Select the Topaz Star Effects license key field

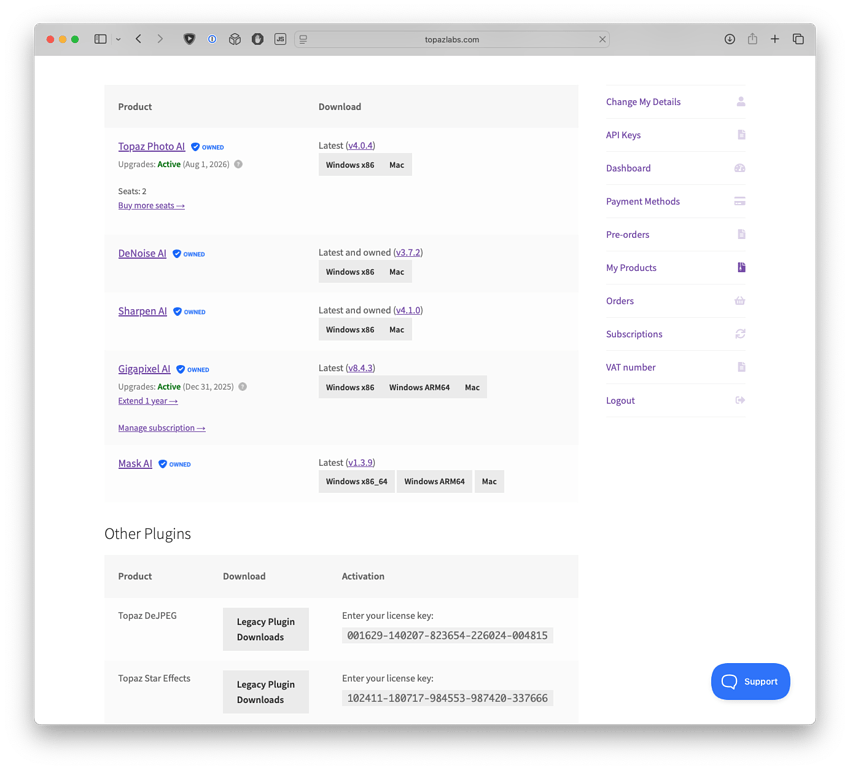[447, 698]
